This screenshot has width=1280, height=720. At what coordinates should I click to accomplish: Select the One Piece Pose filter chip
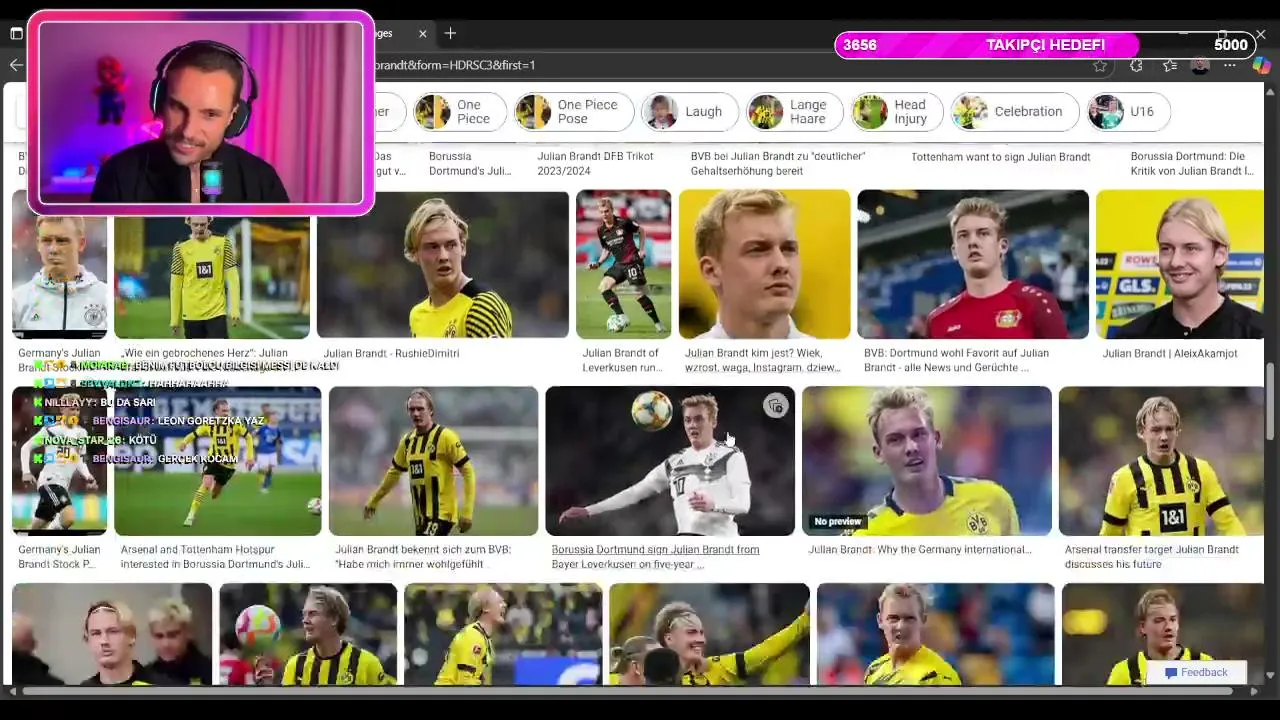pos(574,111)
